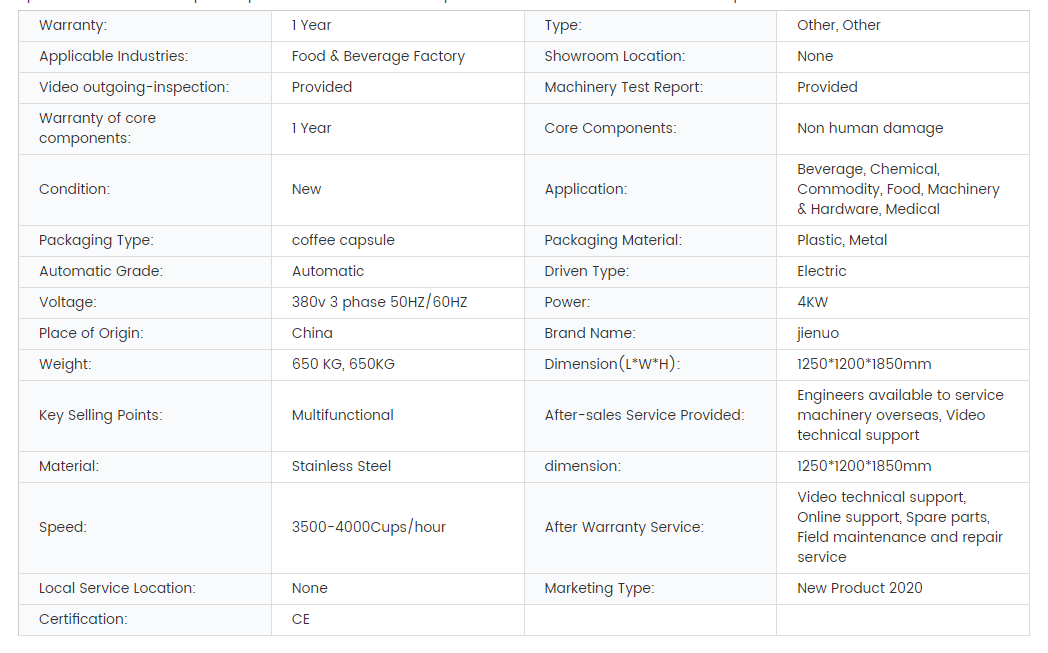Click the jienuo brand name value

click(x=820, y=333)
